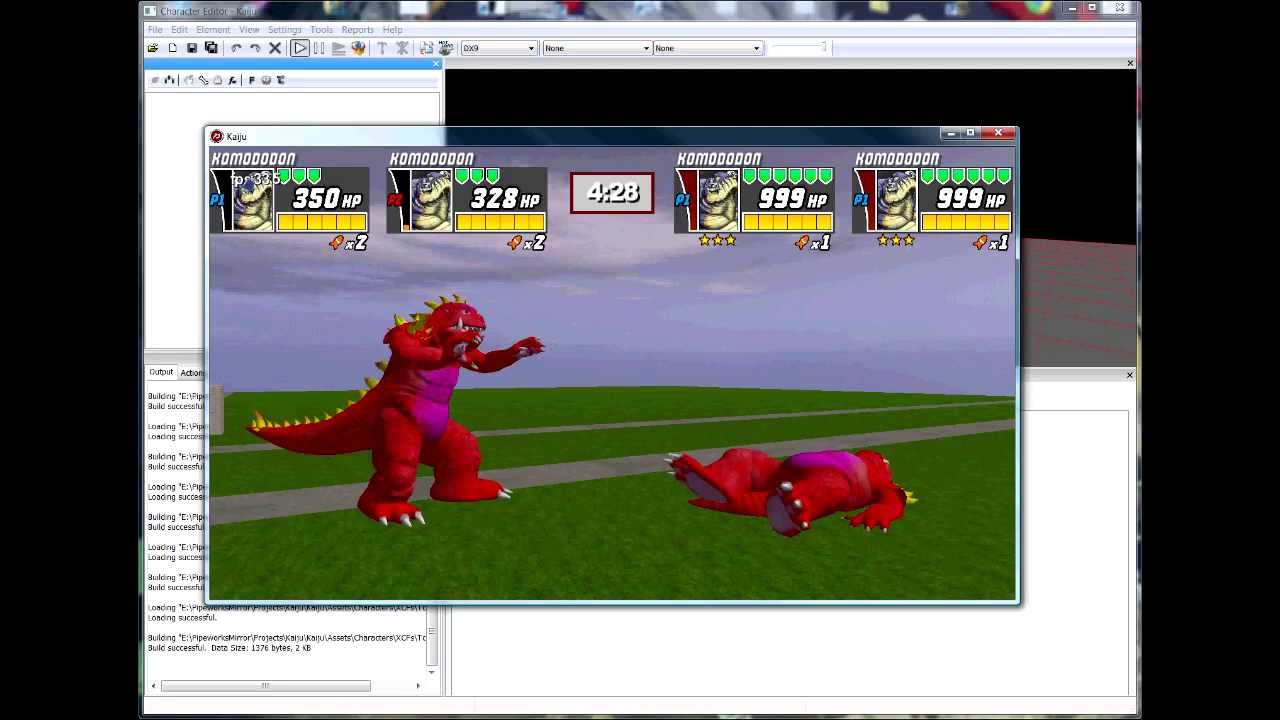
Task: Select the plain T toolbar icon
Action: (382, 48)
